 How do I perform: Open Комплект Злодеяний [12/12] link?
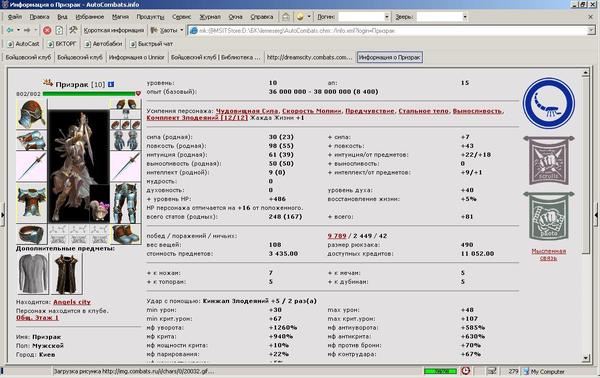click(197, 118)
